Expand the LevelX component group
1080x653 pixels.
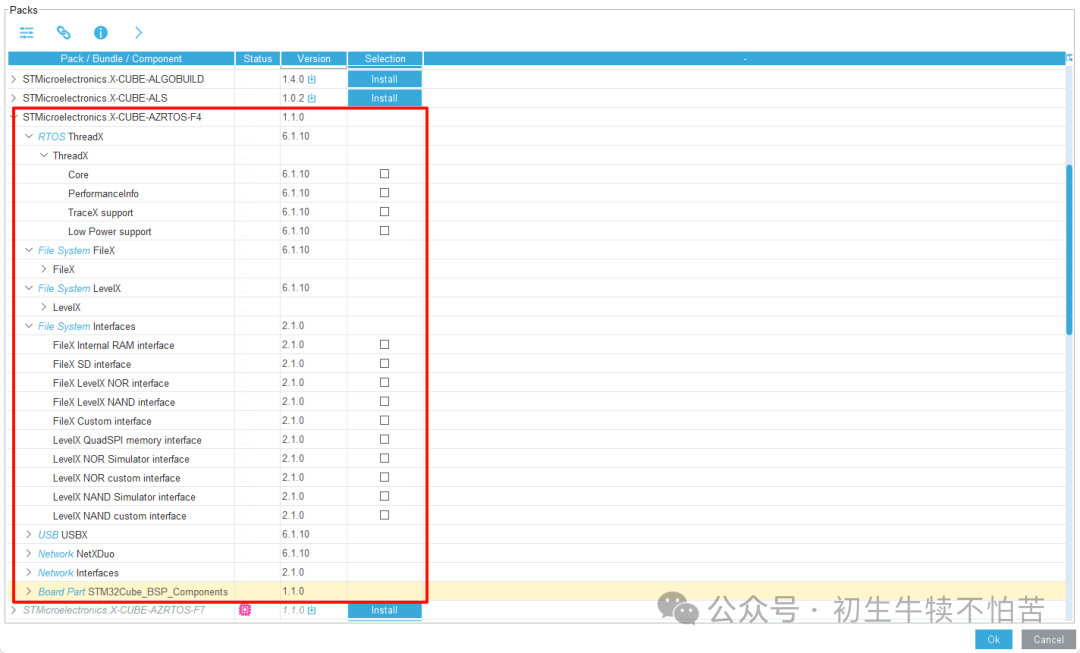pos(44,307)
